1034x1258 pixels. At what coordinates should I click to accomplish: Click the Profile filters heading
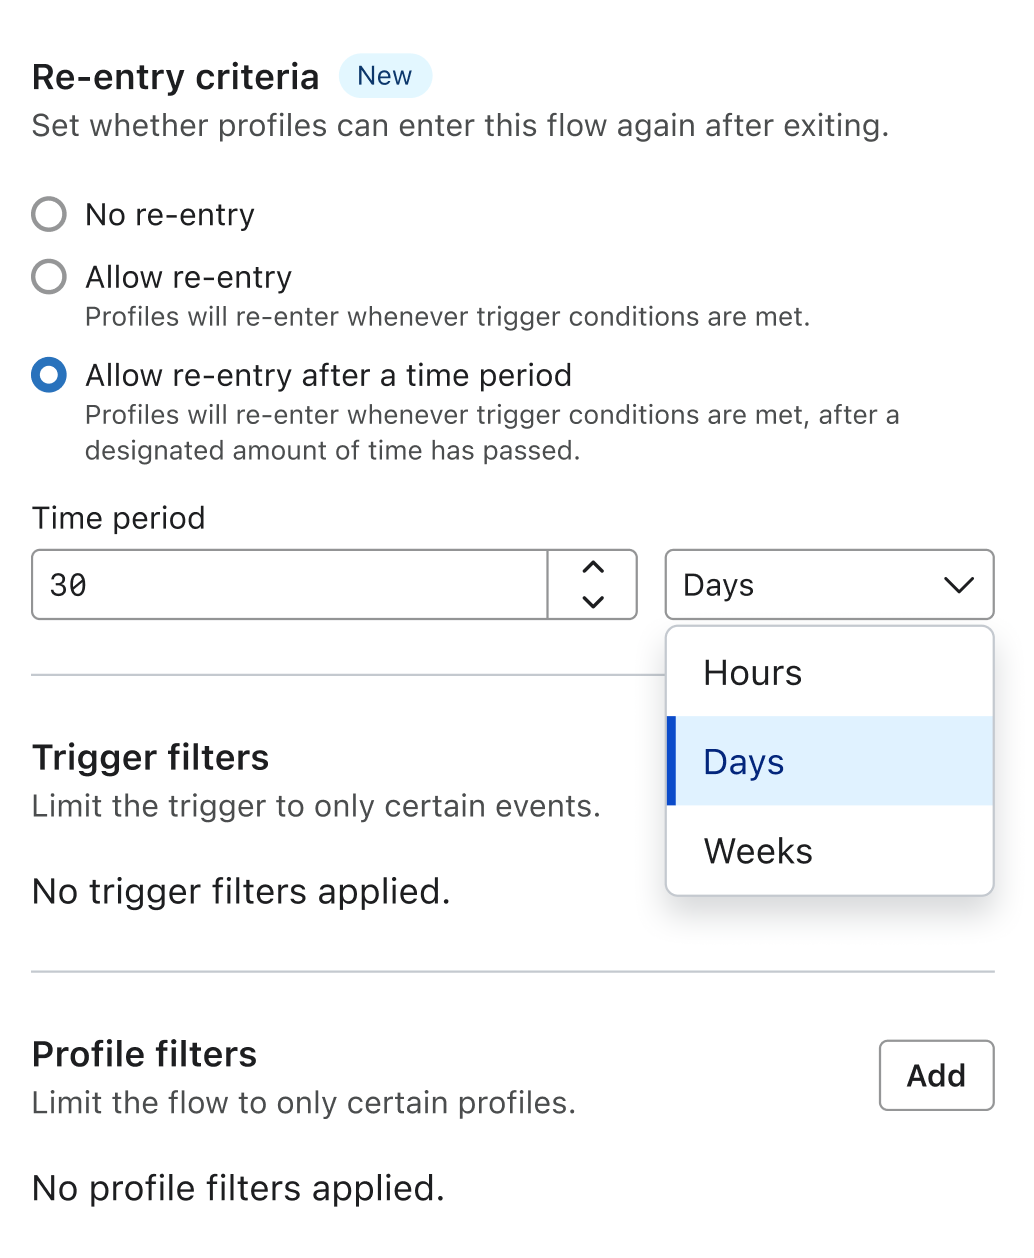144,1054
